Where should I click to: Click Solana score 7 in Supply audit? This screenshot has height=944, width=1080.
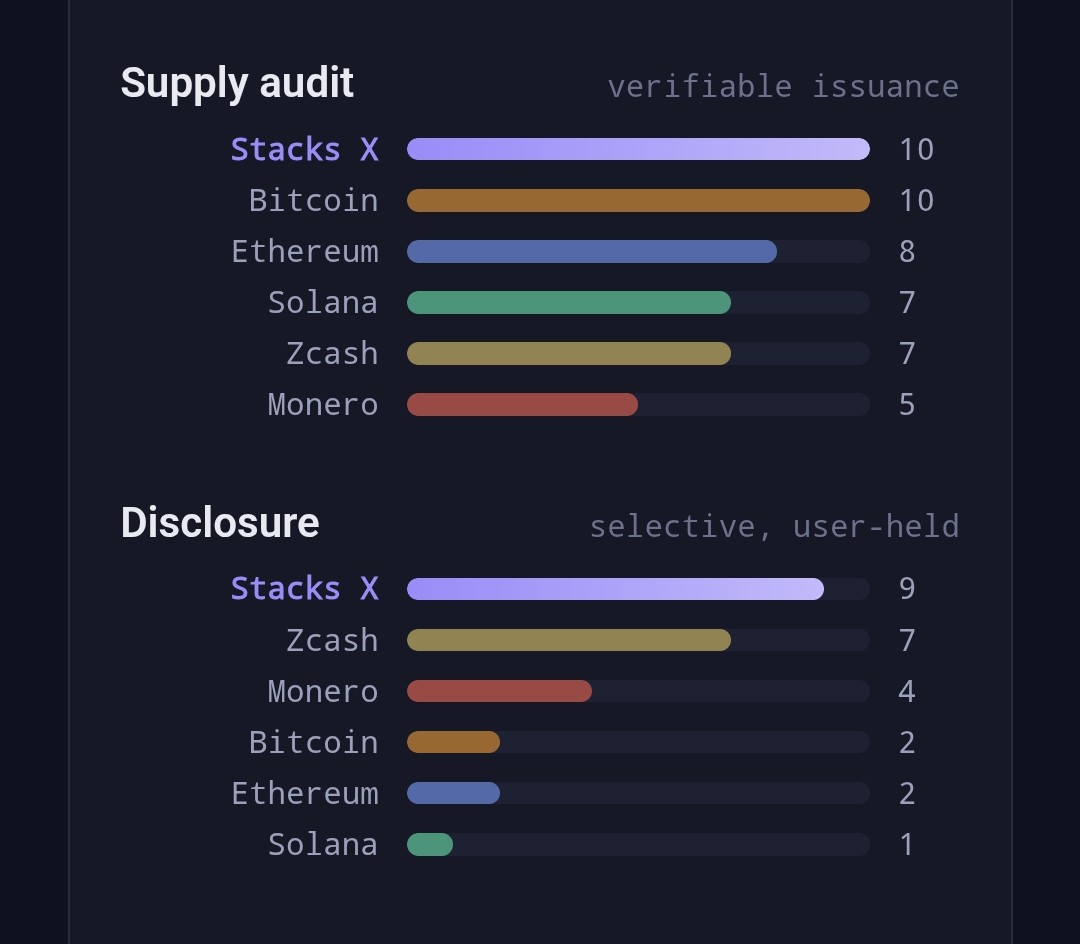tap(907, 302)
